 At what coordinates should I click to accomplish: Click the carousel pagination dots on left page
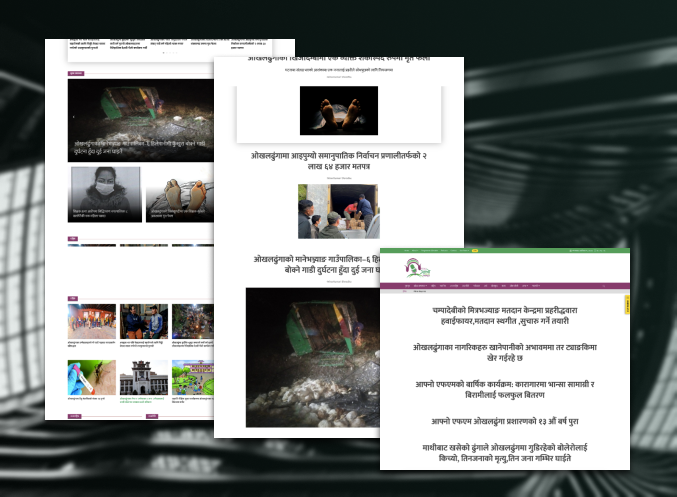coord(170,53)
